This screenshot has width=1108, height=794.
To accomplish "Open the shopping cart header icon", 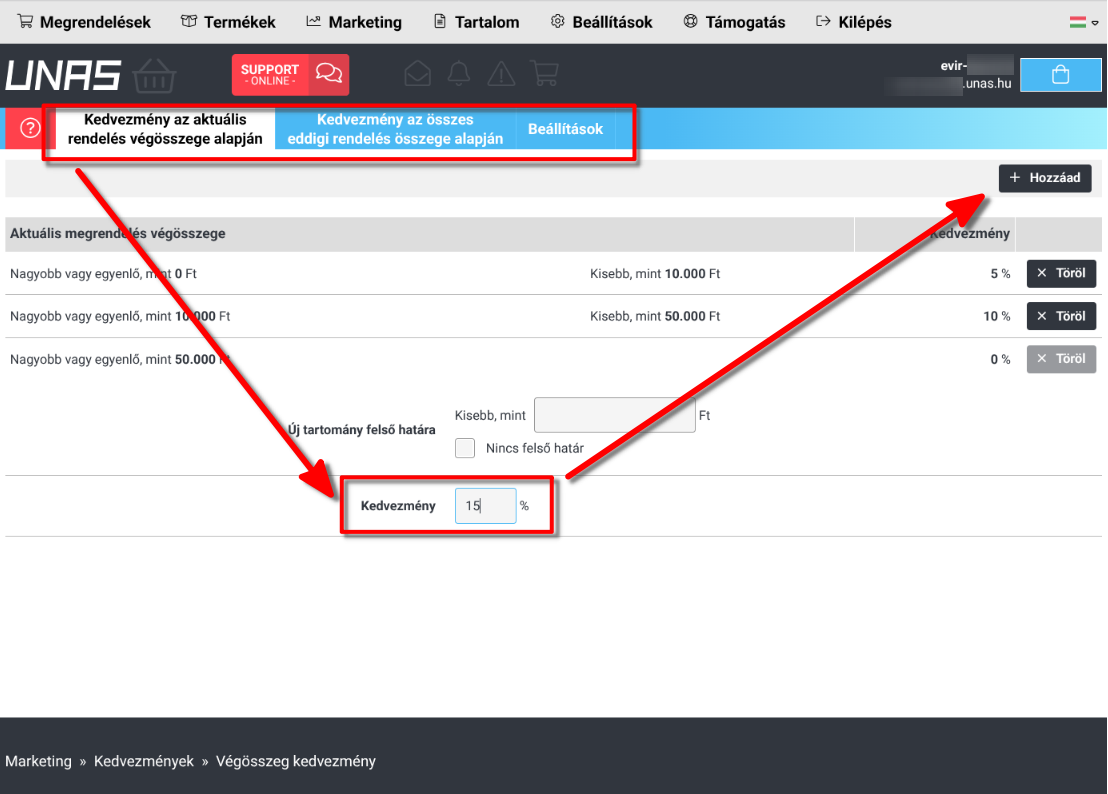I will pyautogui.click(x=545, y=73).
